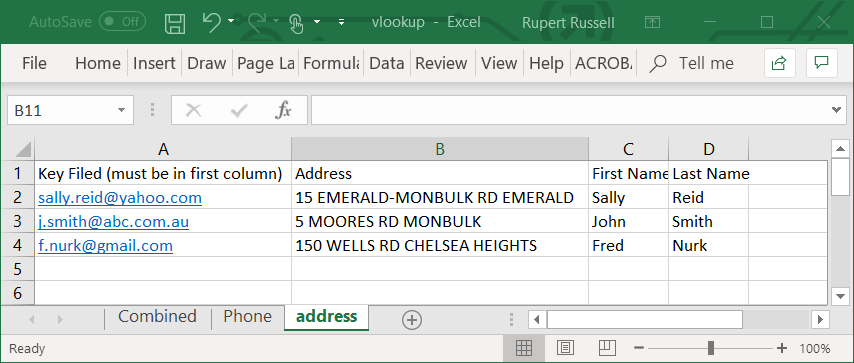854x363 pixels.
Task: Switch to Normal view icon
Action: tap(524, 348)
